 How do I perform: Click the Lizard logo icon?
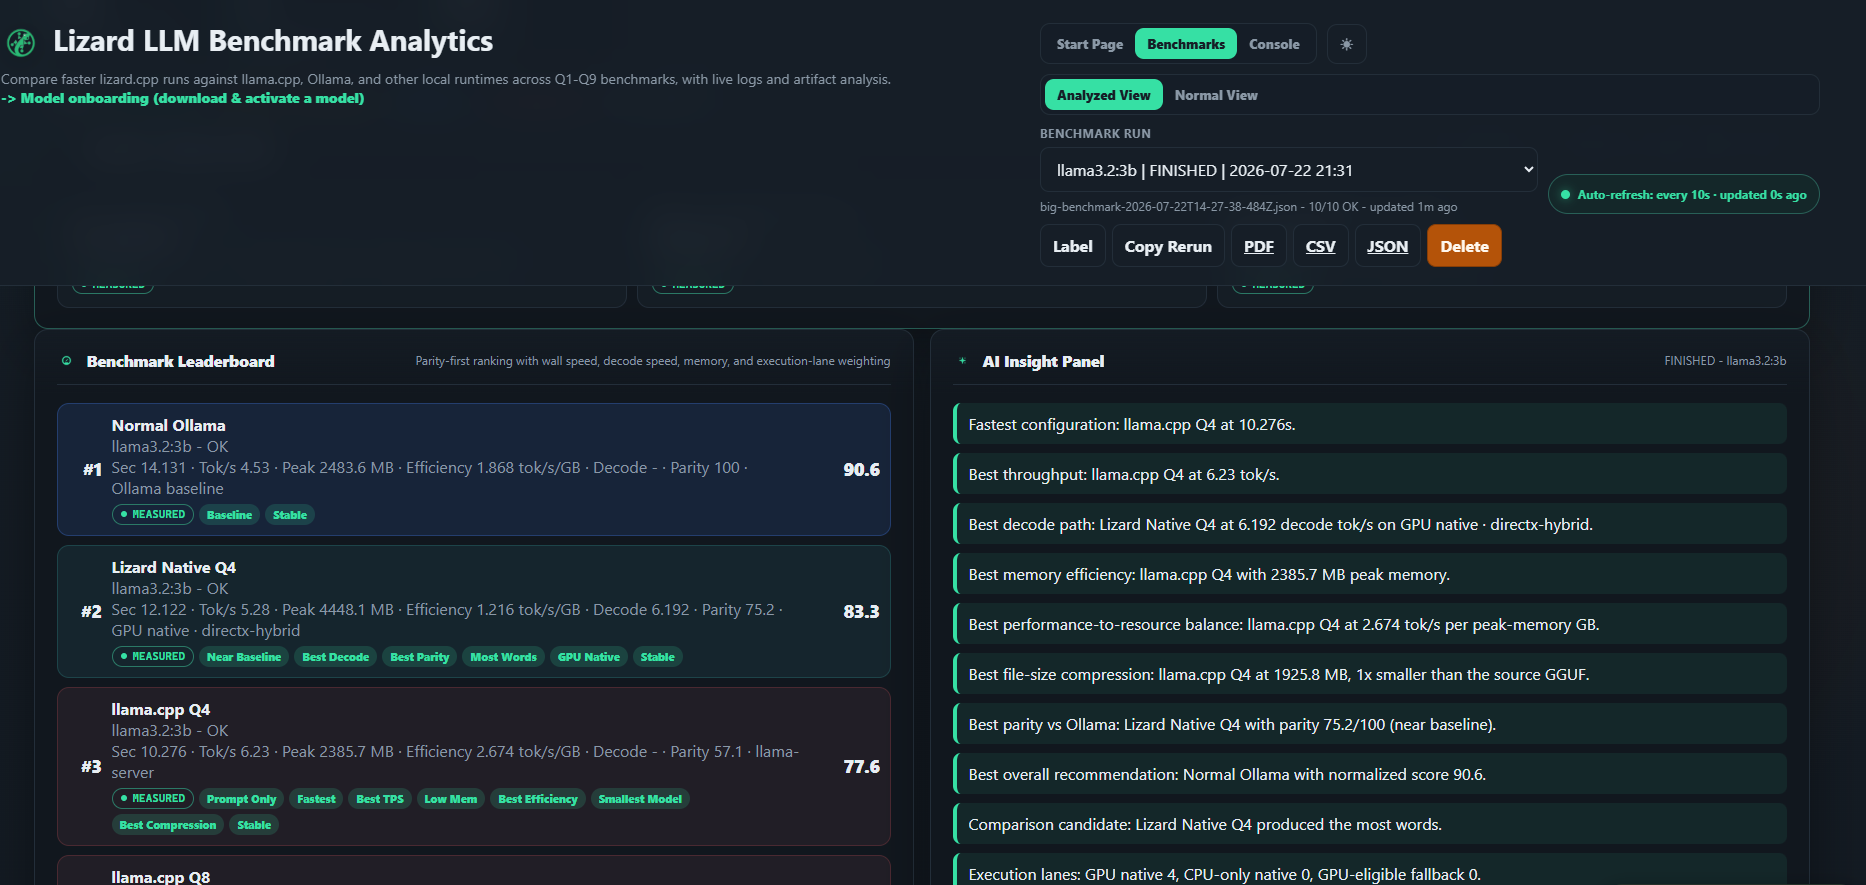click(x=21, y=42)
